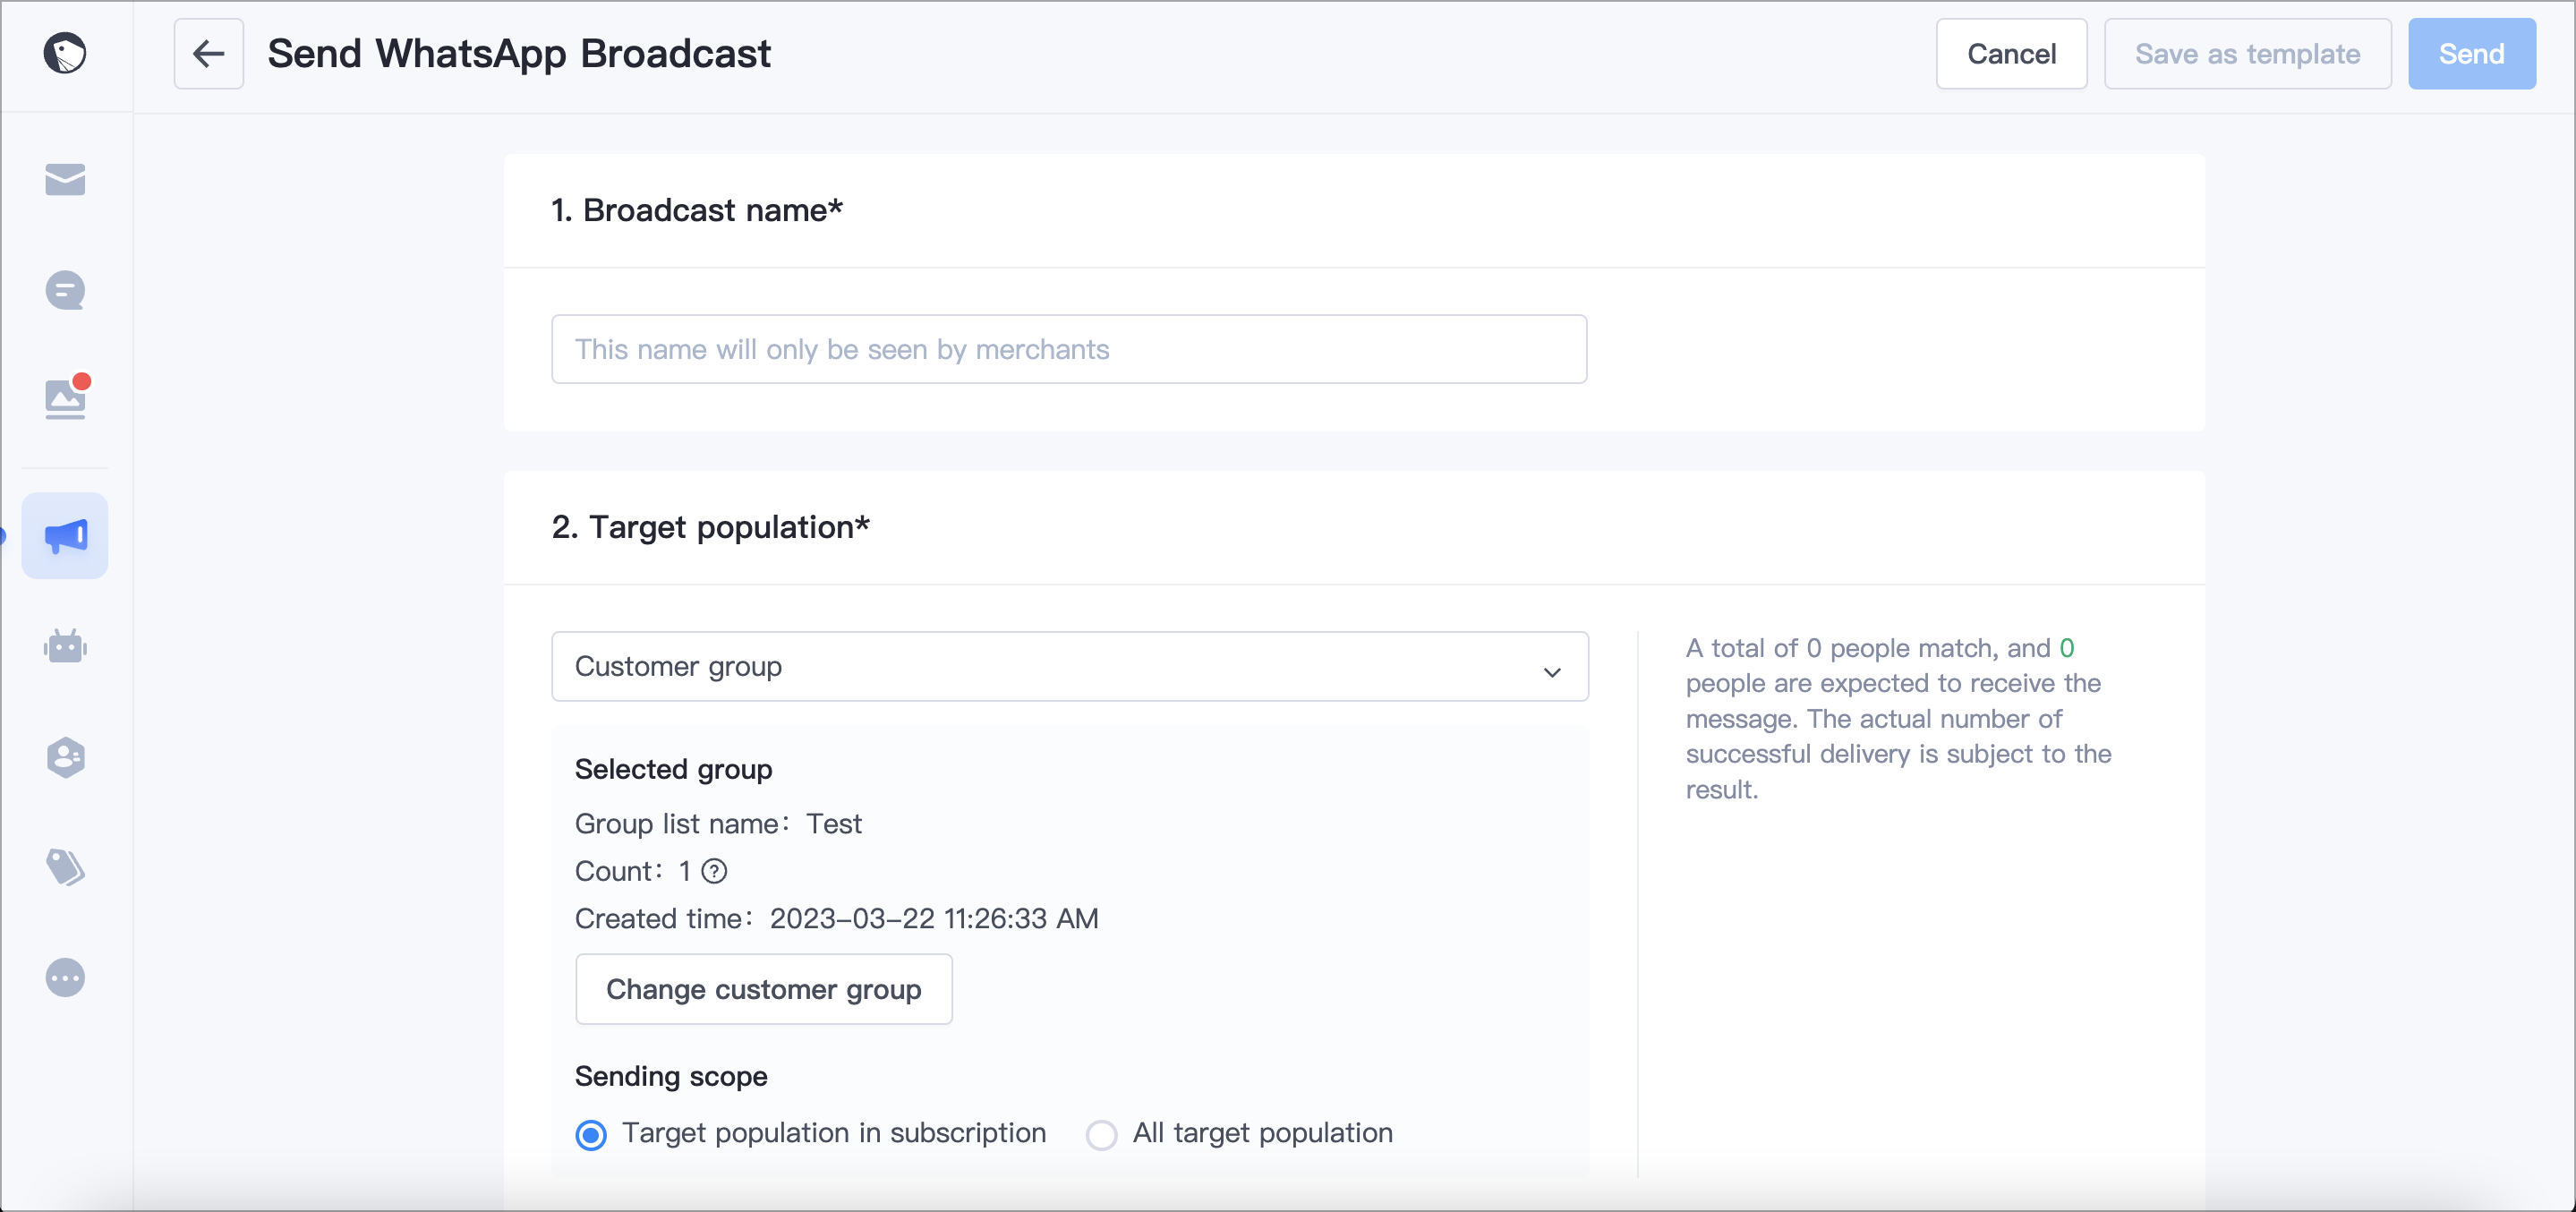Click the question mark help icon beside Count

coord(714,871)
